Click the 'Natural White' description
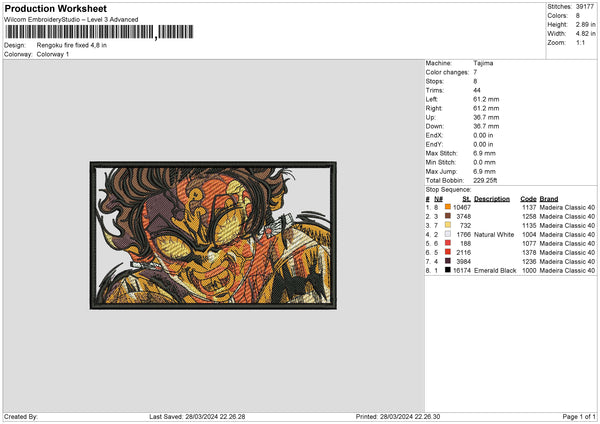The width and height of the screenshot is (600, 424). point(494,235)
